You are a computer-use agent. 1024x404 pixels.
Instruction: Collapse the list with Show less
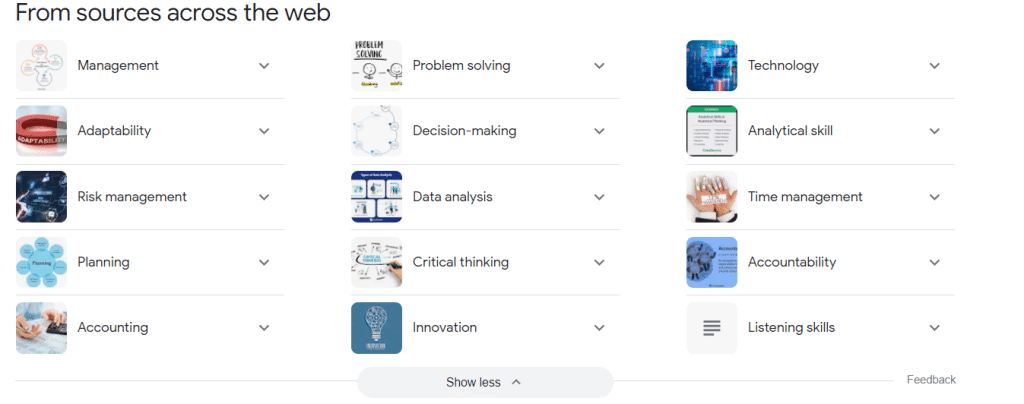484,382
